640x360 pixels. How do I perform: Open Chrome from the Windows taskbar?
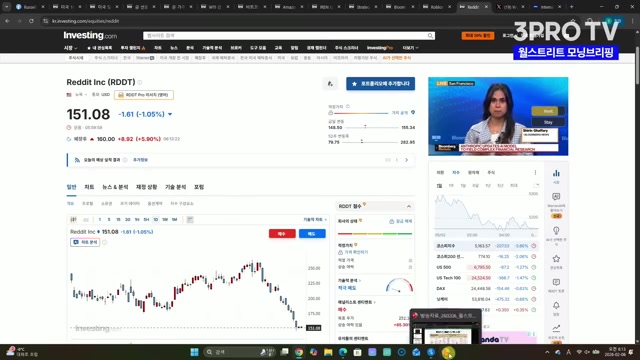(x=299, y=352)
